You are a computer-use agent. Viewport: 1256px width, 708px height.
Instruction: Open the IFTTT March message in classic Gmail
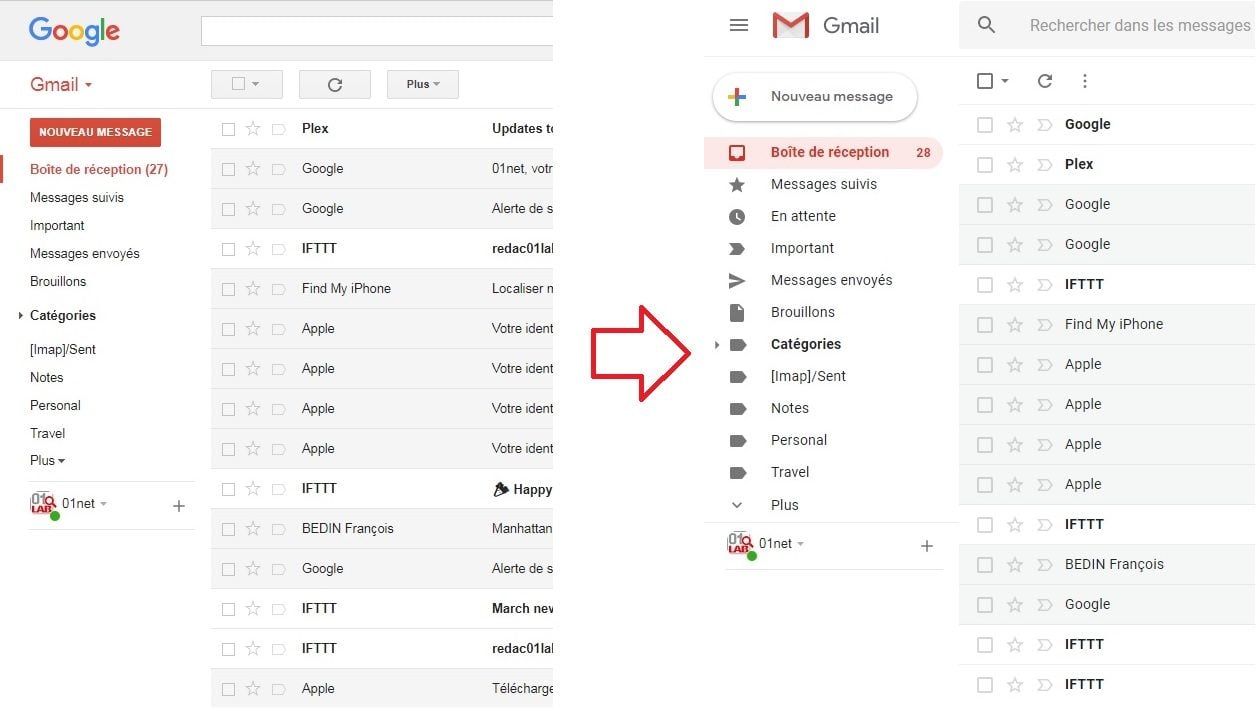click(x=382, y=609)
